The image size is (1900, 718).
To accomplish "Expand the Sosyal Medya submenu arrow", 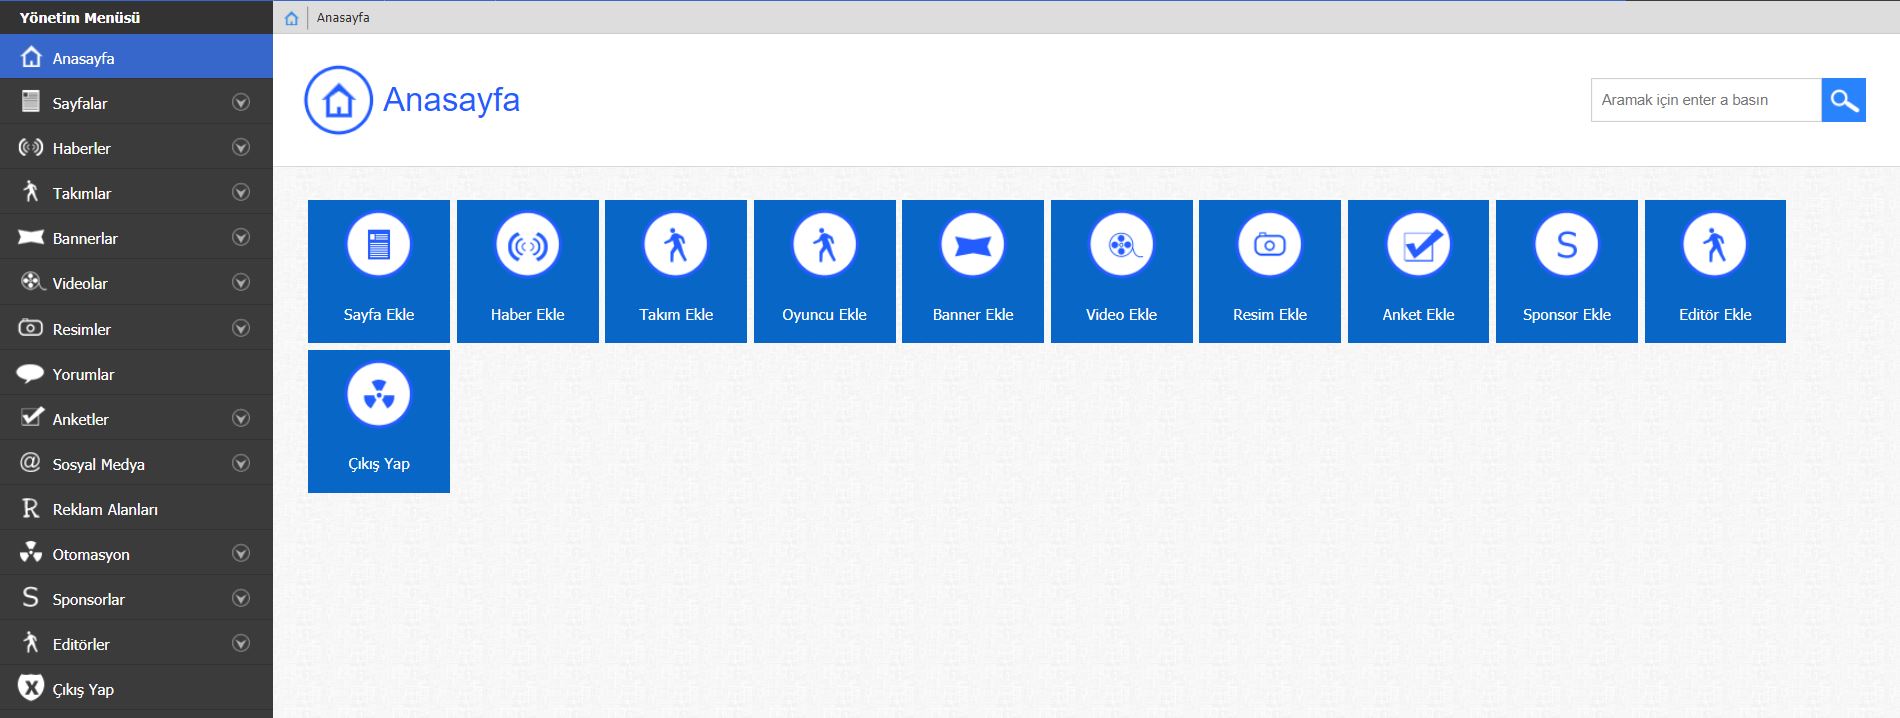I will tap(241, 463).
